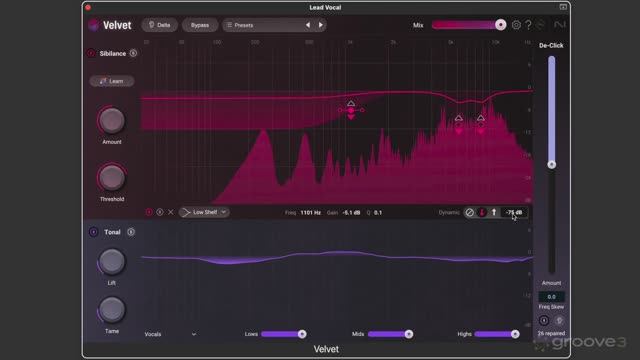Click the left sibilance band up triangle

[x=459, y=118]
